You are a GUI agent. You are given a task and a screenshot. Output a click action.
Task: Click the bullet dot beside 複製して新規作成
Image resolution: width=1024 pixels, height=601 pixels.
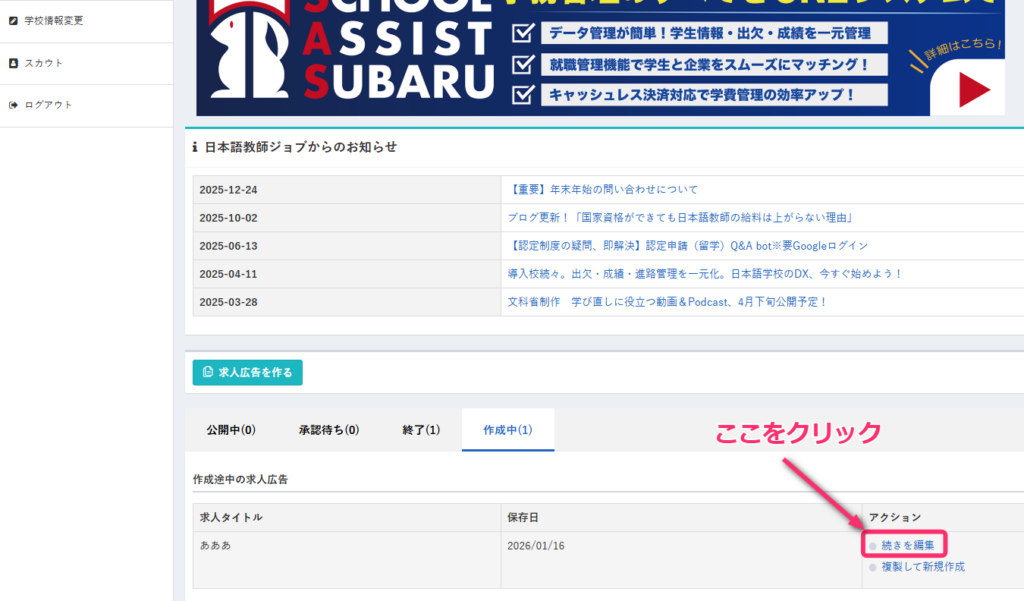872,567
